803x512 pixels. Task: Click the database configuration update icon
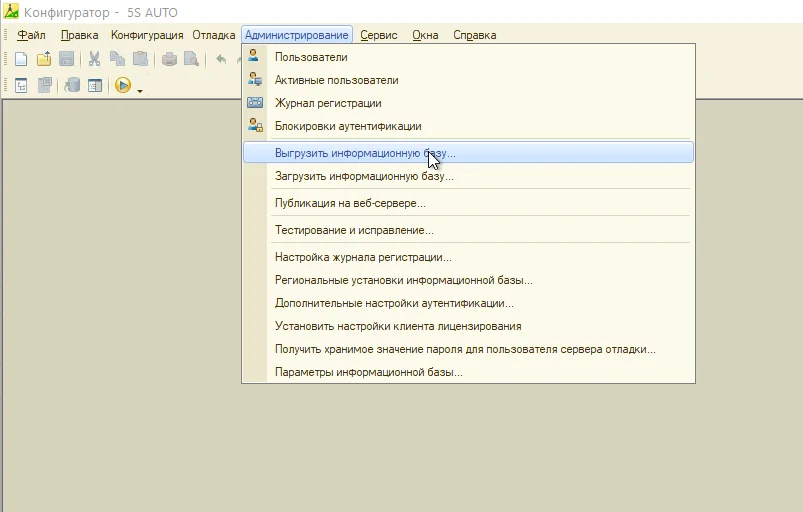pos(72,86)
